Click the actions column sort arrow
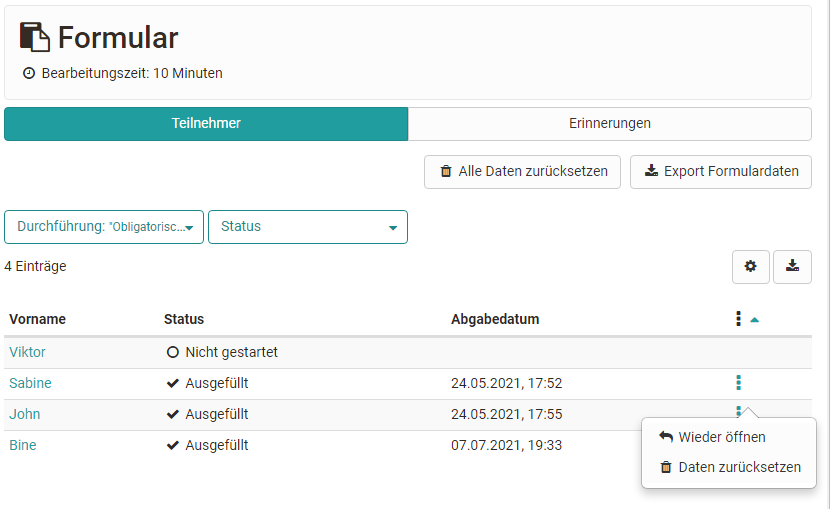 (x=755, y=320)
